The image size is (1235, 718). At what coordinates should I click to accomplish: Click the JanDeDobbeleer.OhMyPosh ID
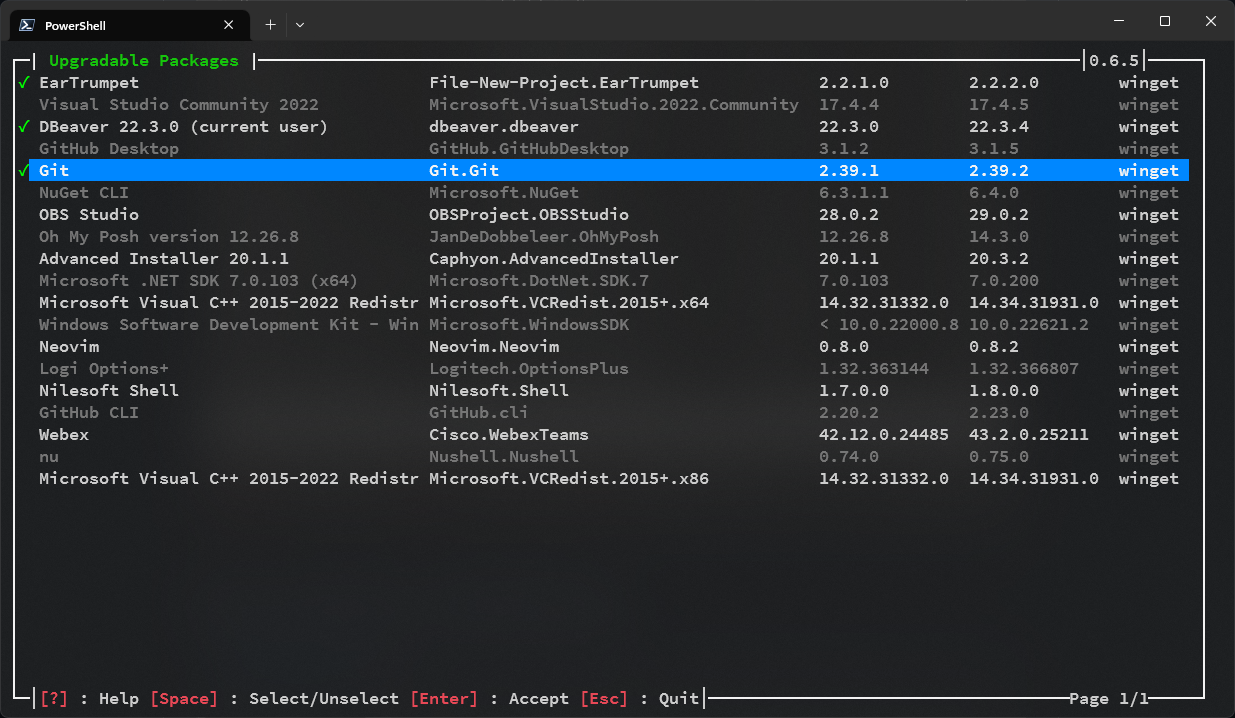pos(544,237)
